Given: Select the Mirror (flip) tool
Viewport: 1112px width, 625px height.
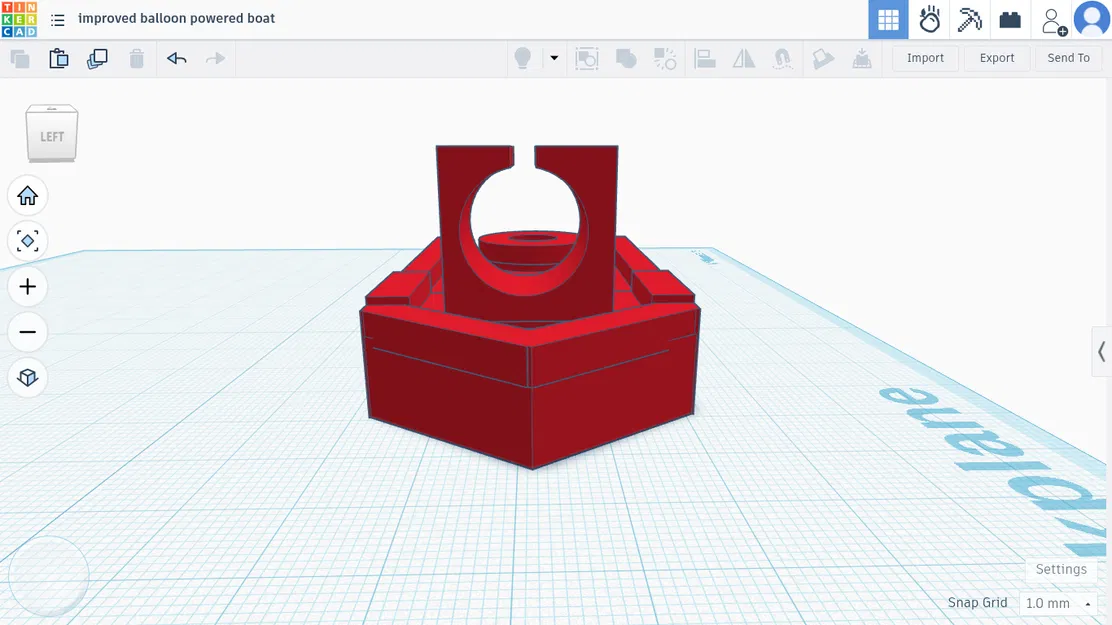Looking at the screenshot, I should click(x=743, y=58).
